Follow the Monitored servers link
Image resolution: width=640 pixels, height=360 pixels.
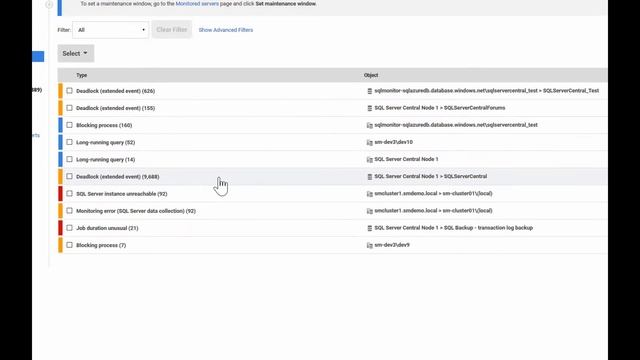coord(197,4)
